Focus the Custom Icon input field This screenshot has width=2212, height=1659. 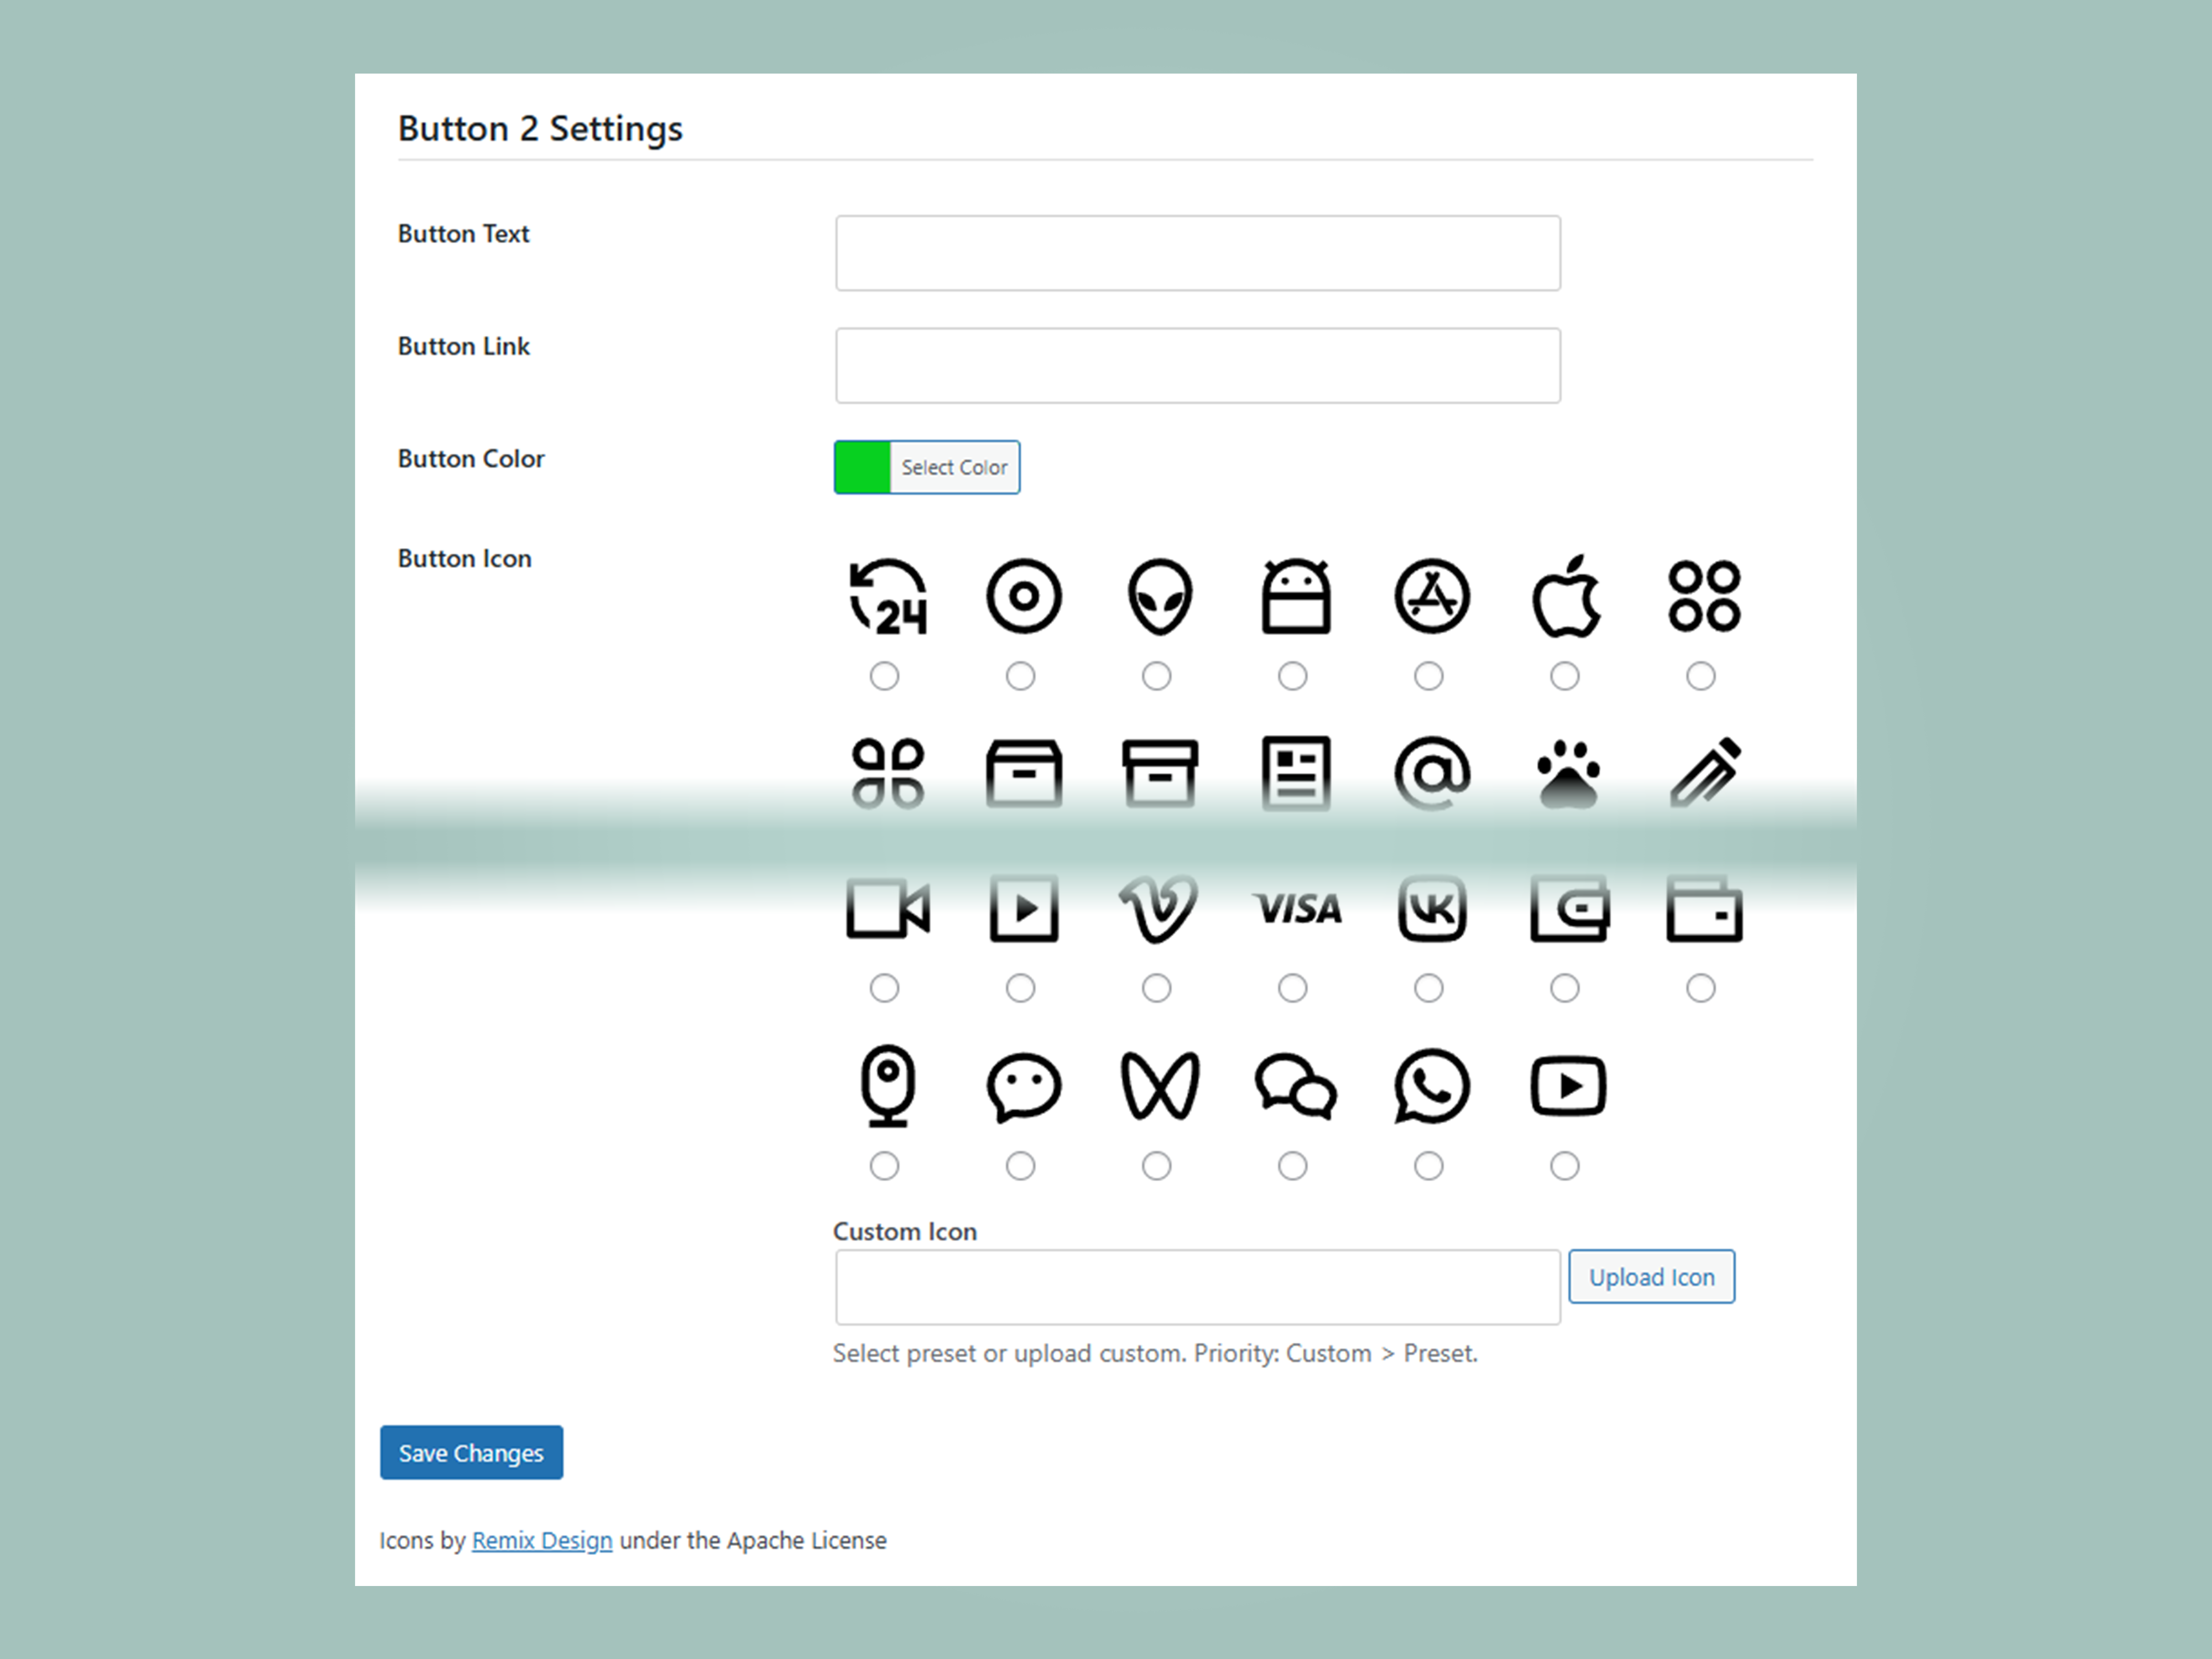[1198, 1287]
